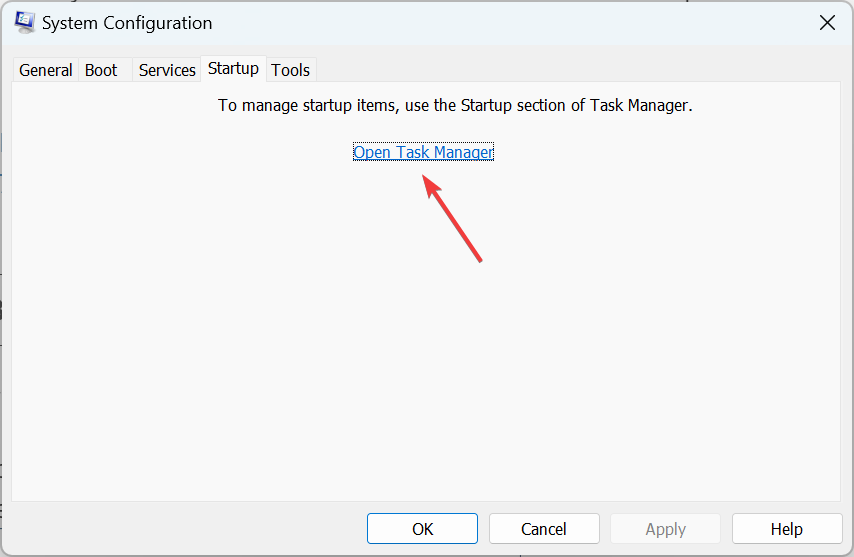Screen dimensions: 854x557
Task: Open Help for System Configuration
Action: coord(787,529)
